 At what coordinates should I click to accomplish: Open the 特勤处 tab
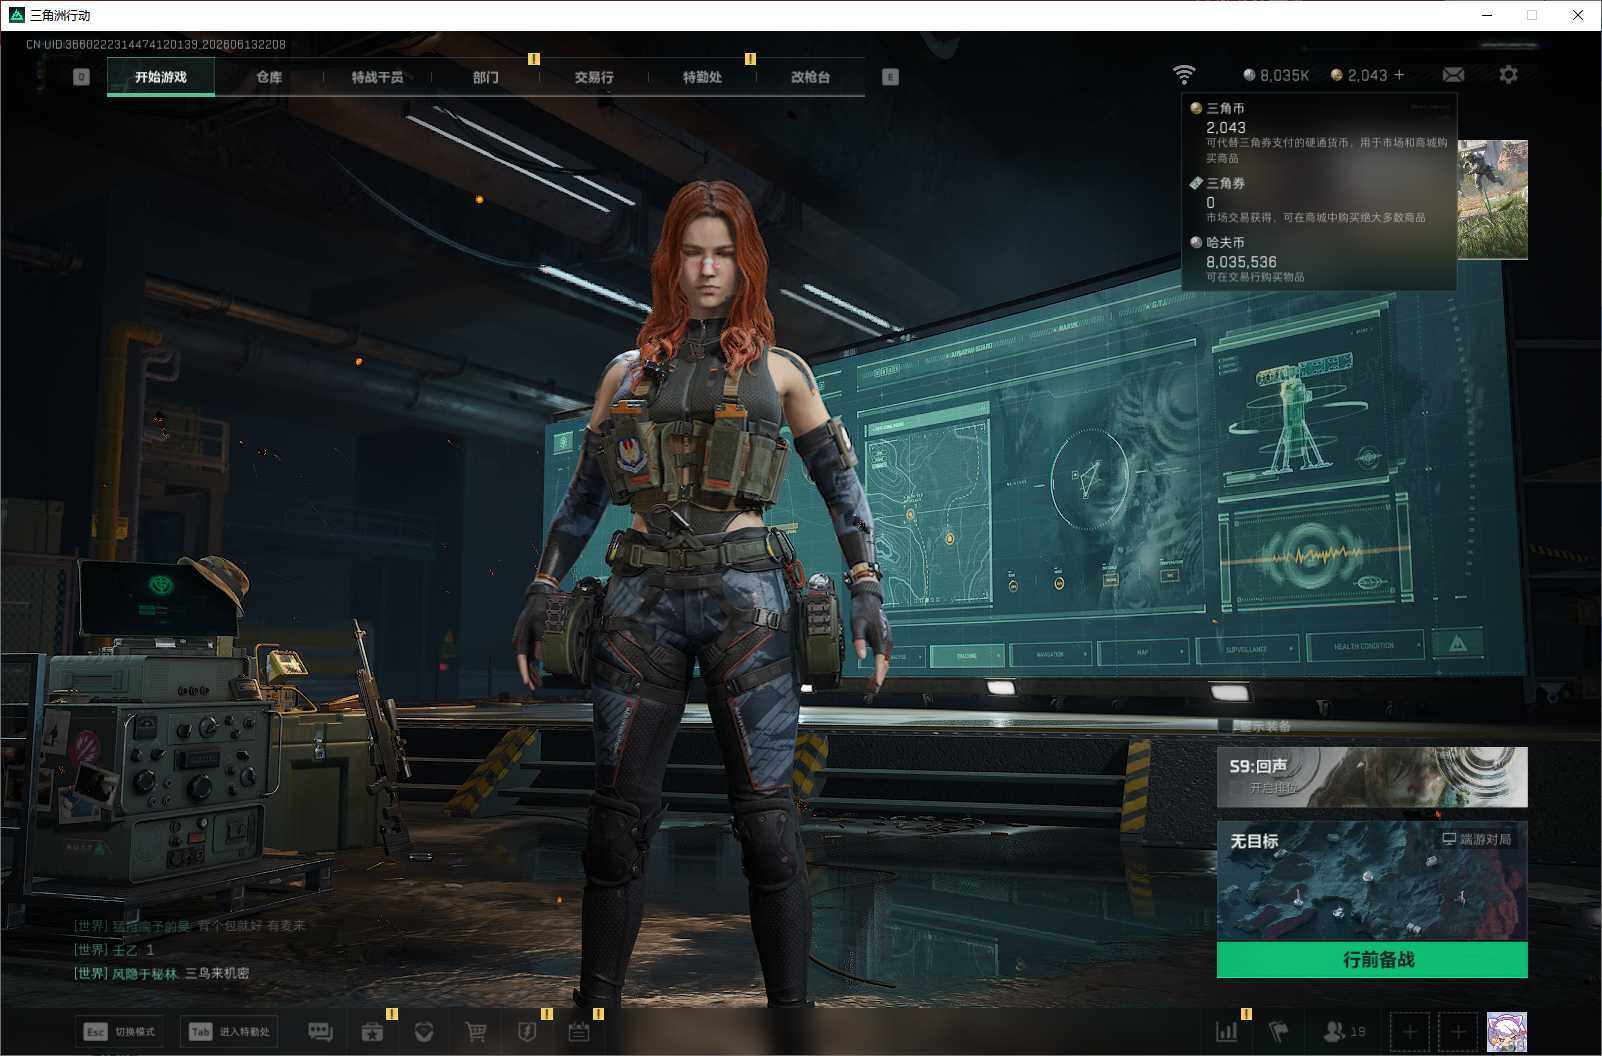click(702, 77)
